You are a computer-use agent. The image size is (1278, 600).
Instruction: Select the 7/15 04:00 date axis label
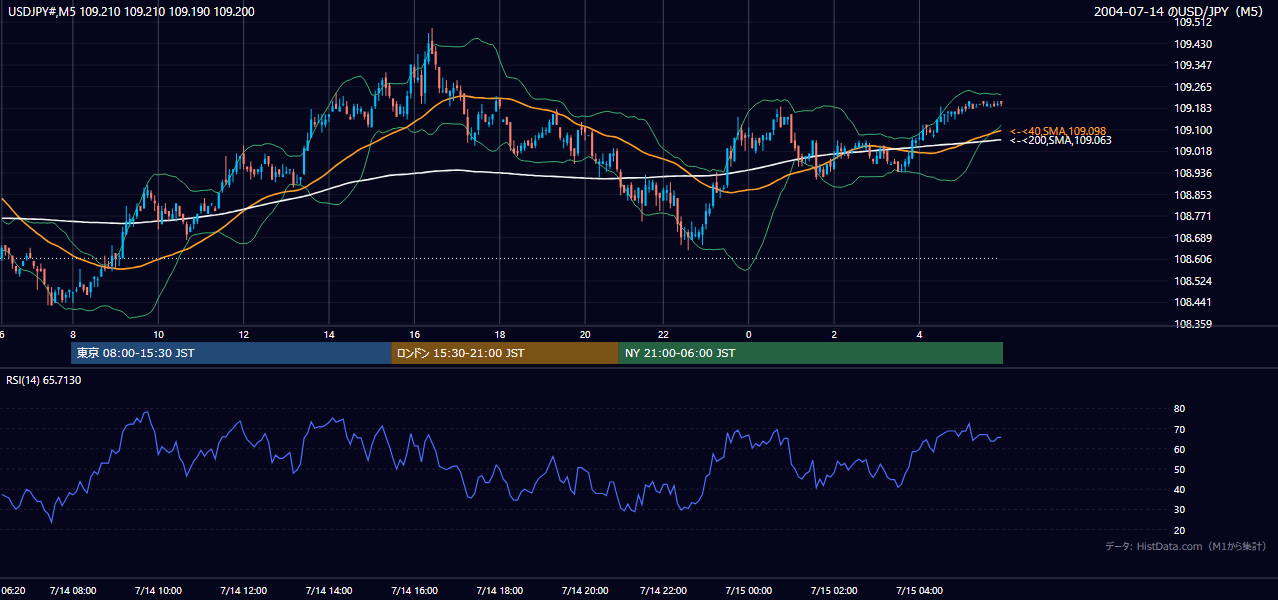tap(918, 591)
